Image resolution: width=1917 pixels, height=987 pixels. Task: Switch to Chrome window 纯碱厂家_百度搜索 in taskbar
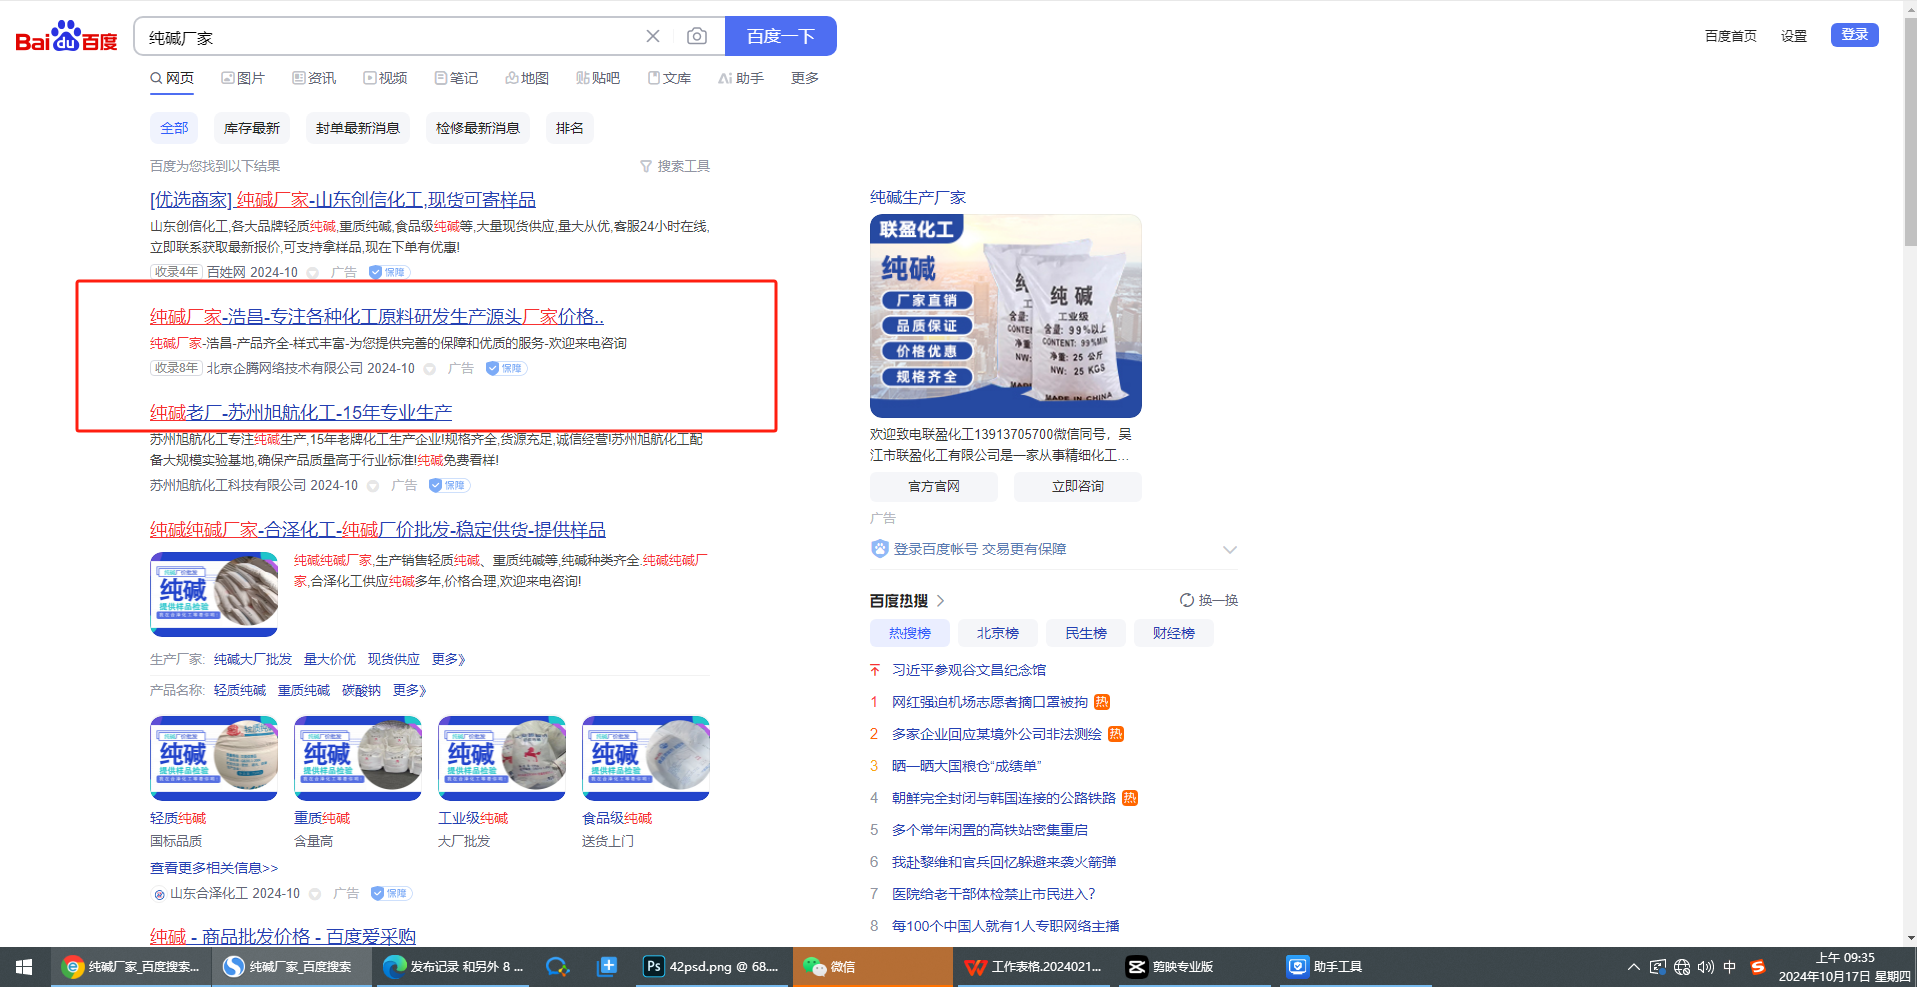[x=130, y=967]
